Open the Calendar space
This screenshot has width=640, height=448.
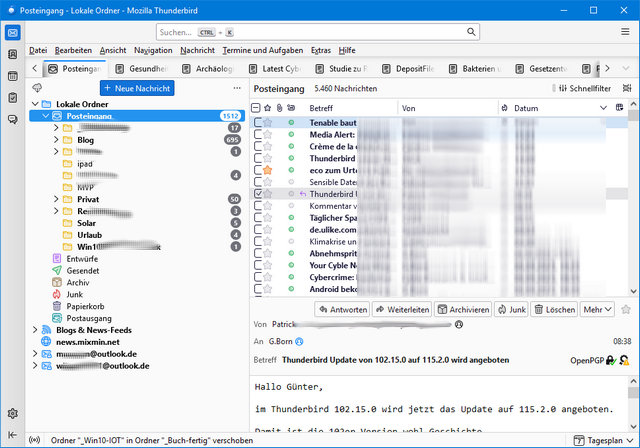point(13,76)
